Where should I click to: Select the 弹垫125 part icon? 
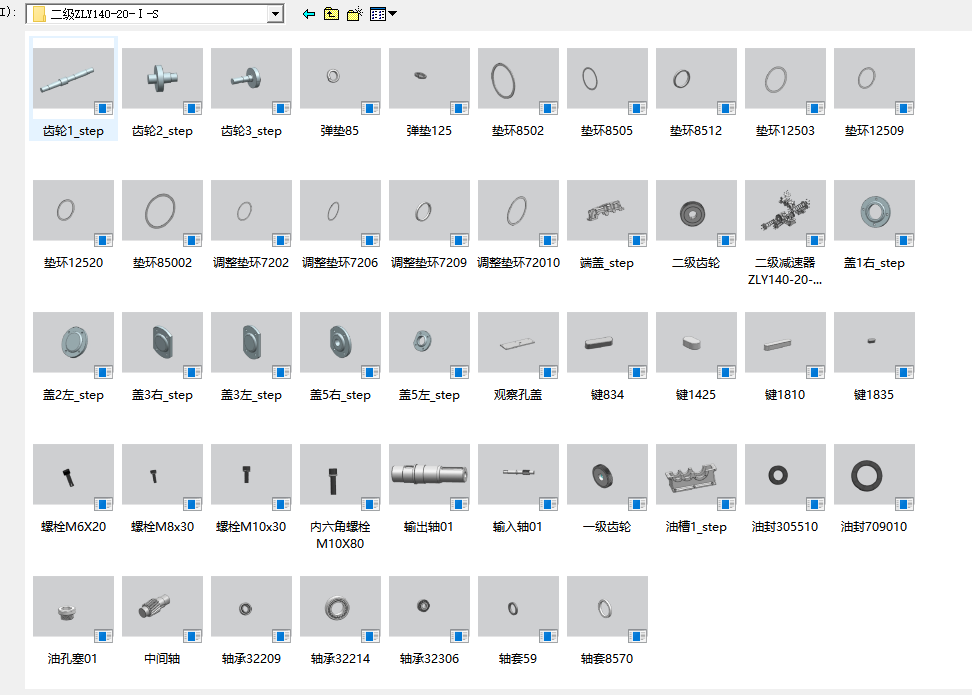click(430, 82)
